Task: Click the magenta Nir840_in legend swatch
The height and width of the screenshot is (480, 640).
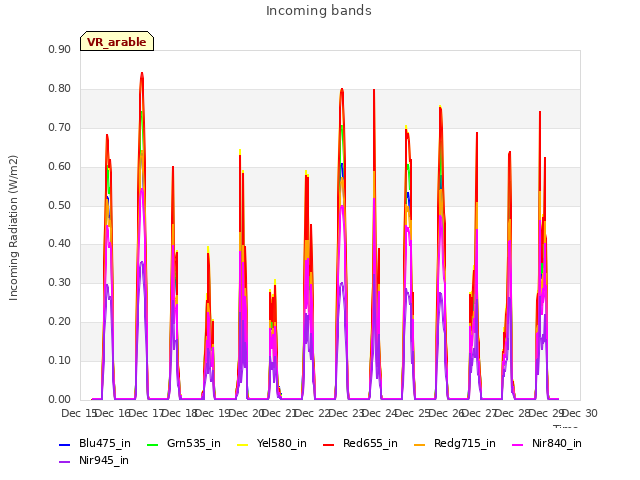Action: pos(518,444)
